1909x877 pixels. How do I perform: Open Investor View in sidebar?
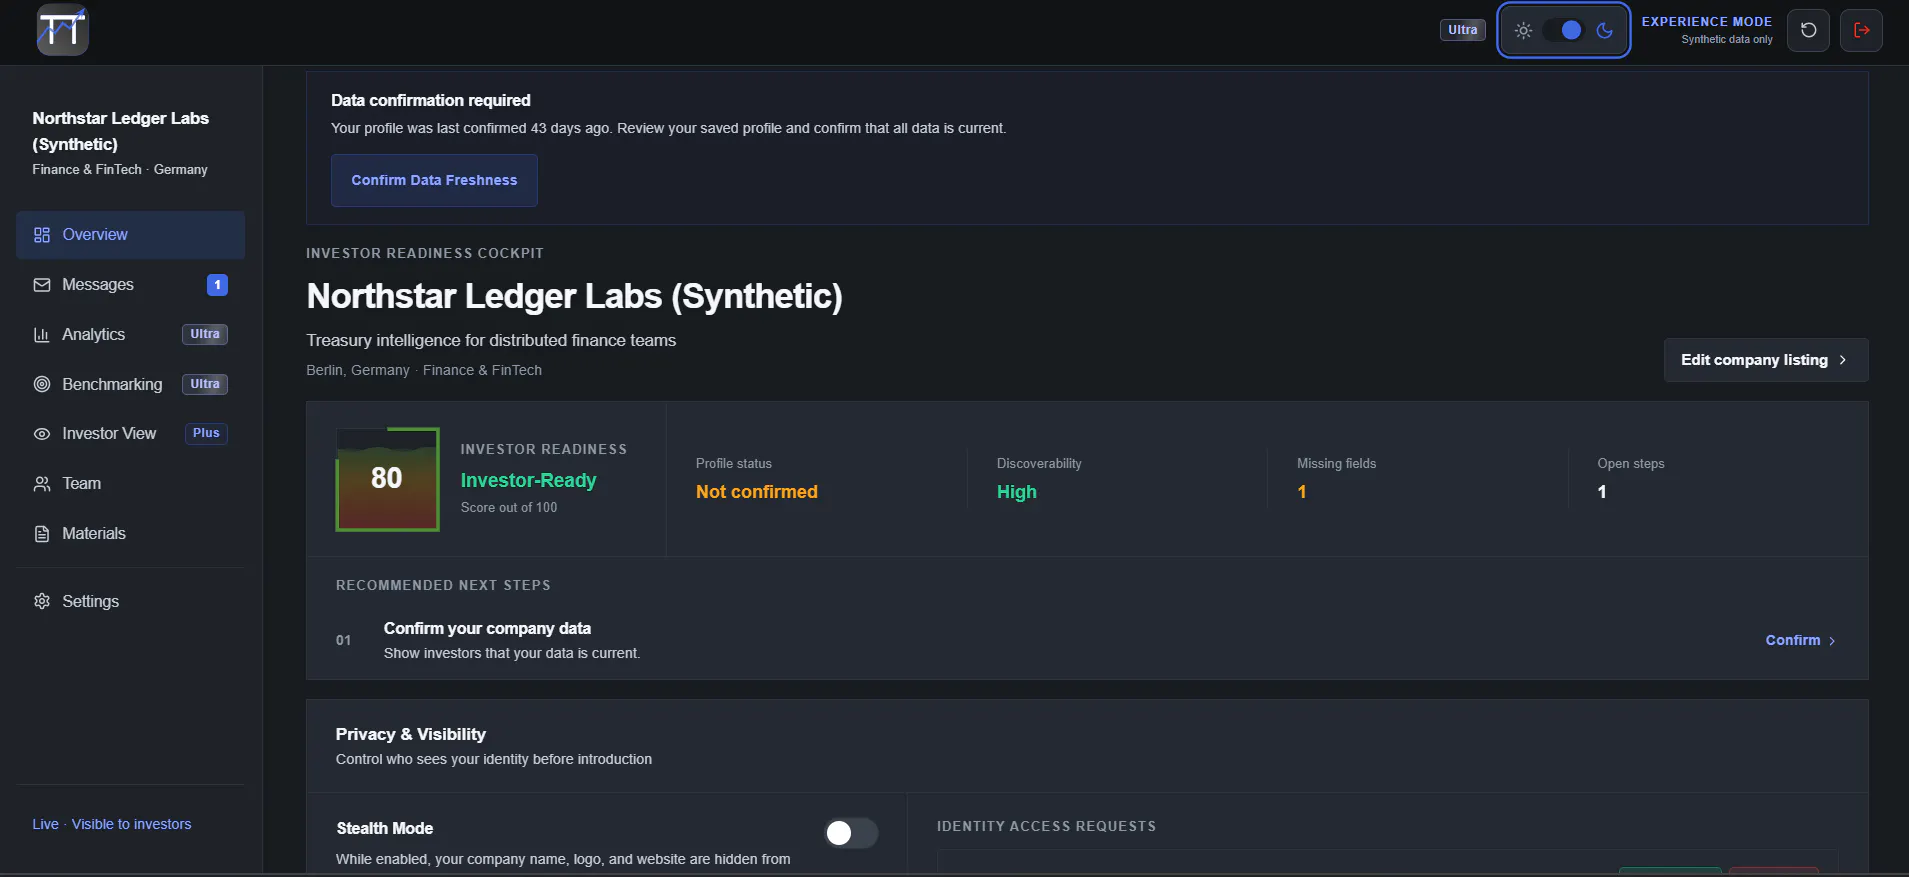[130, 433]
